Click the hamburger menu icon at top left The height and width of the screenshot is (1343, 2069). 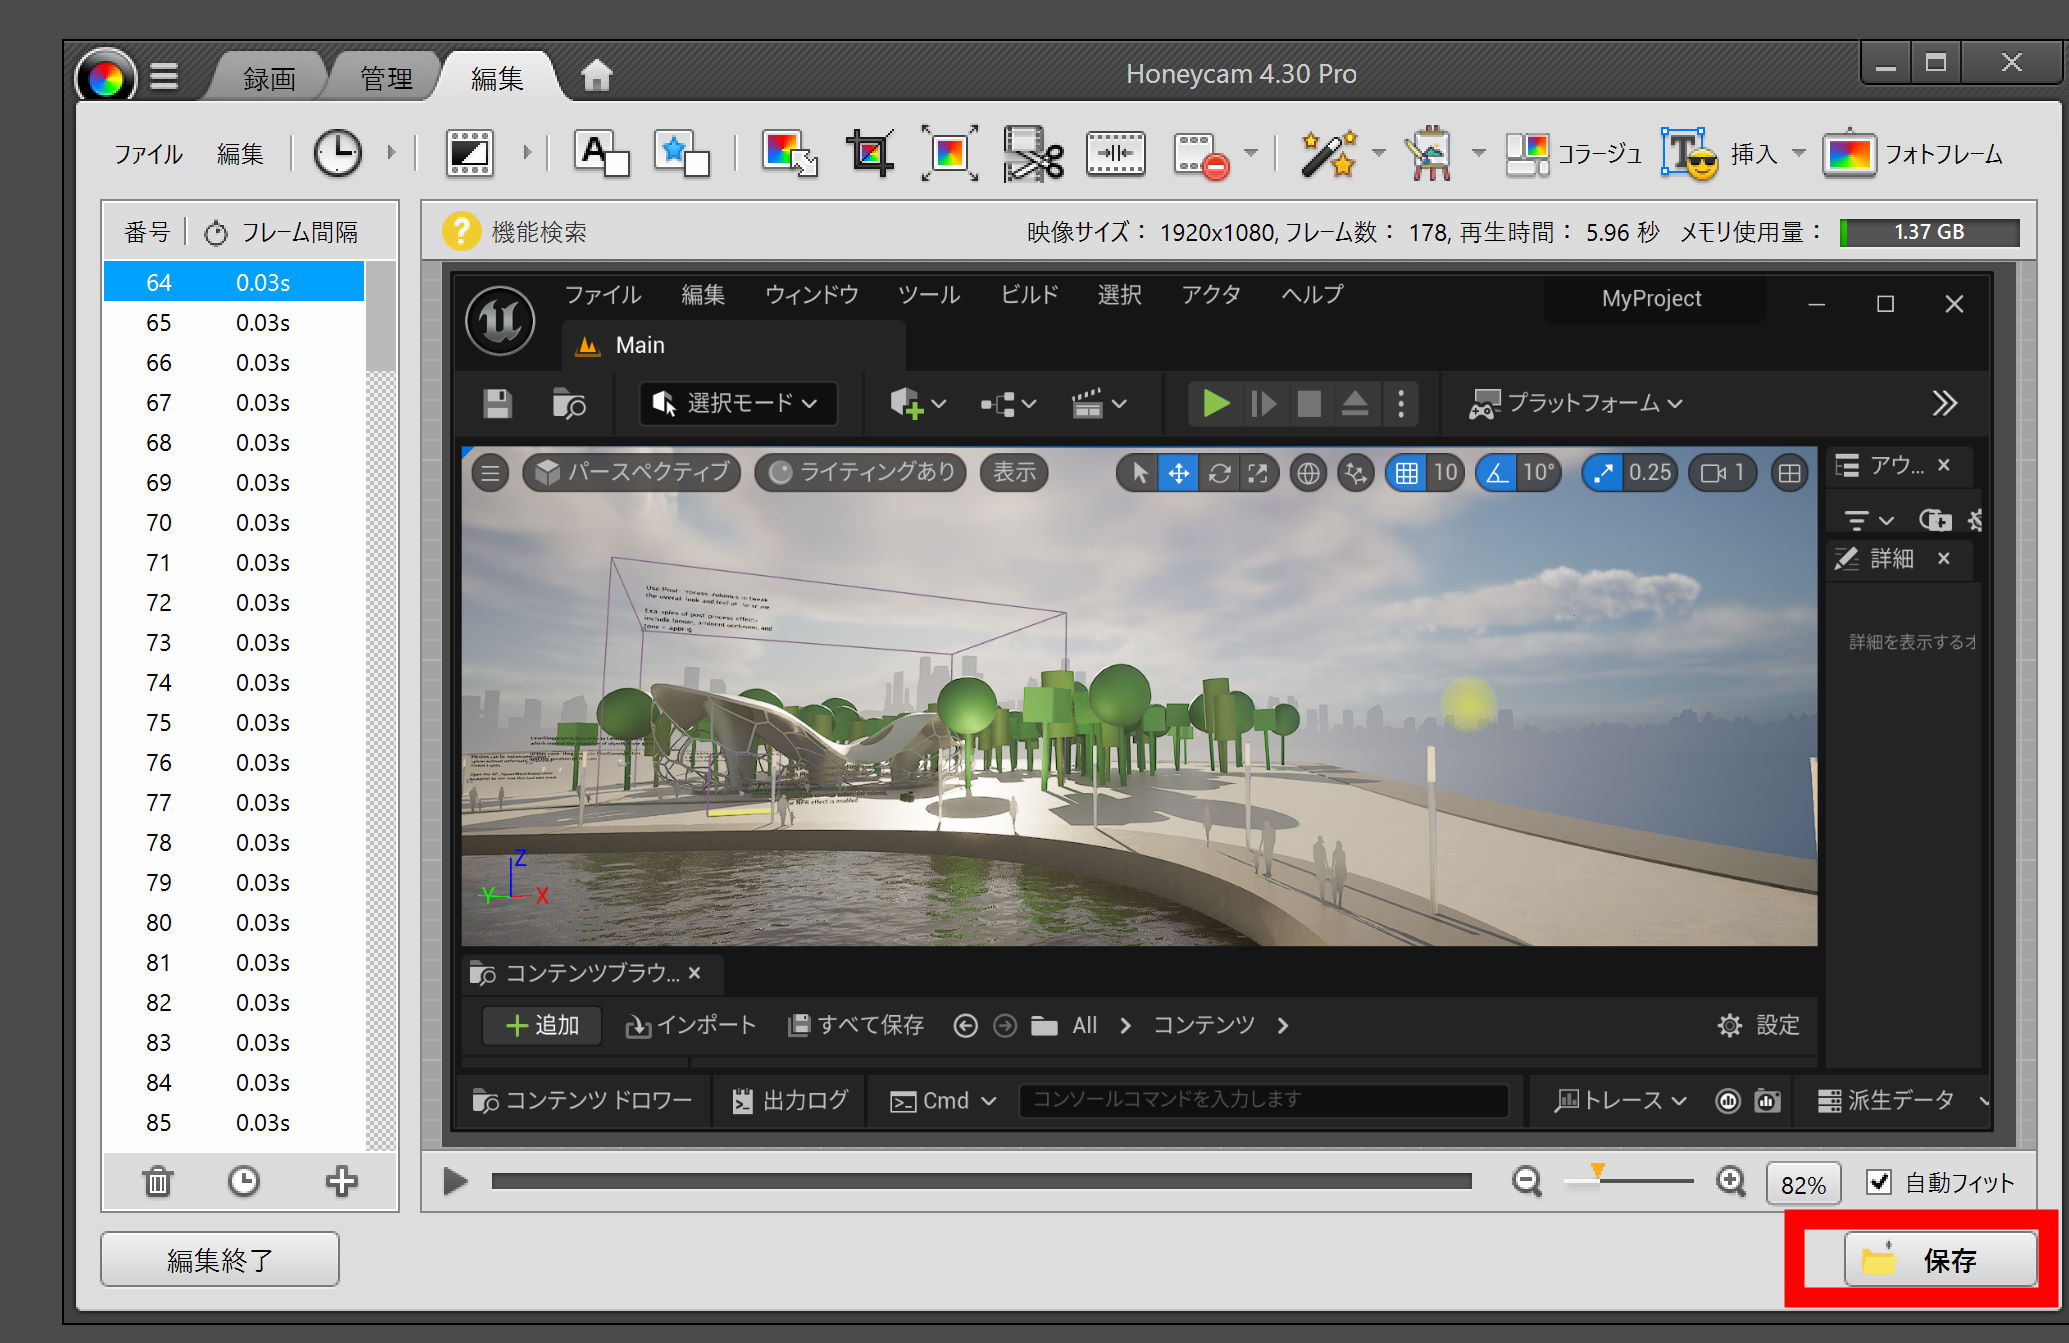pos(164,76)
